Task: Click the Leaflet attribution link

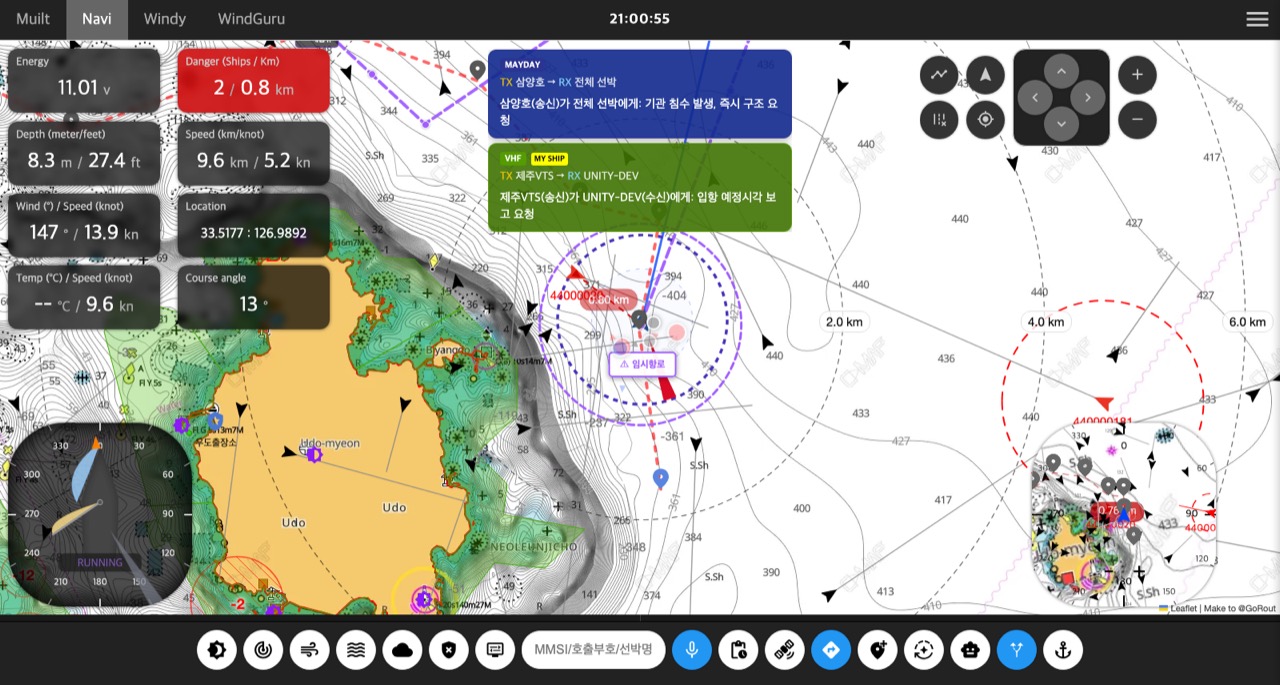Action: (x=1181, y=608)
